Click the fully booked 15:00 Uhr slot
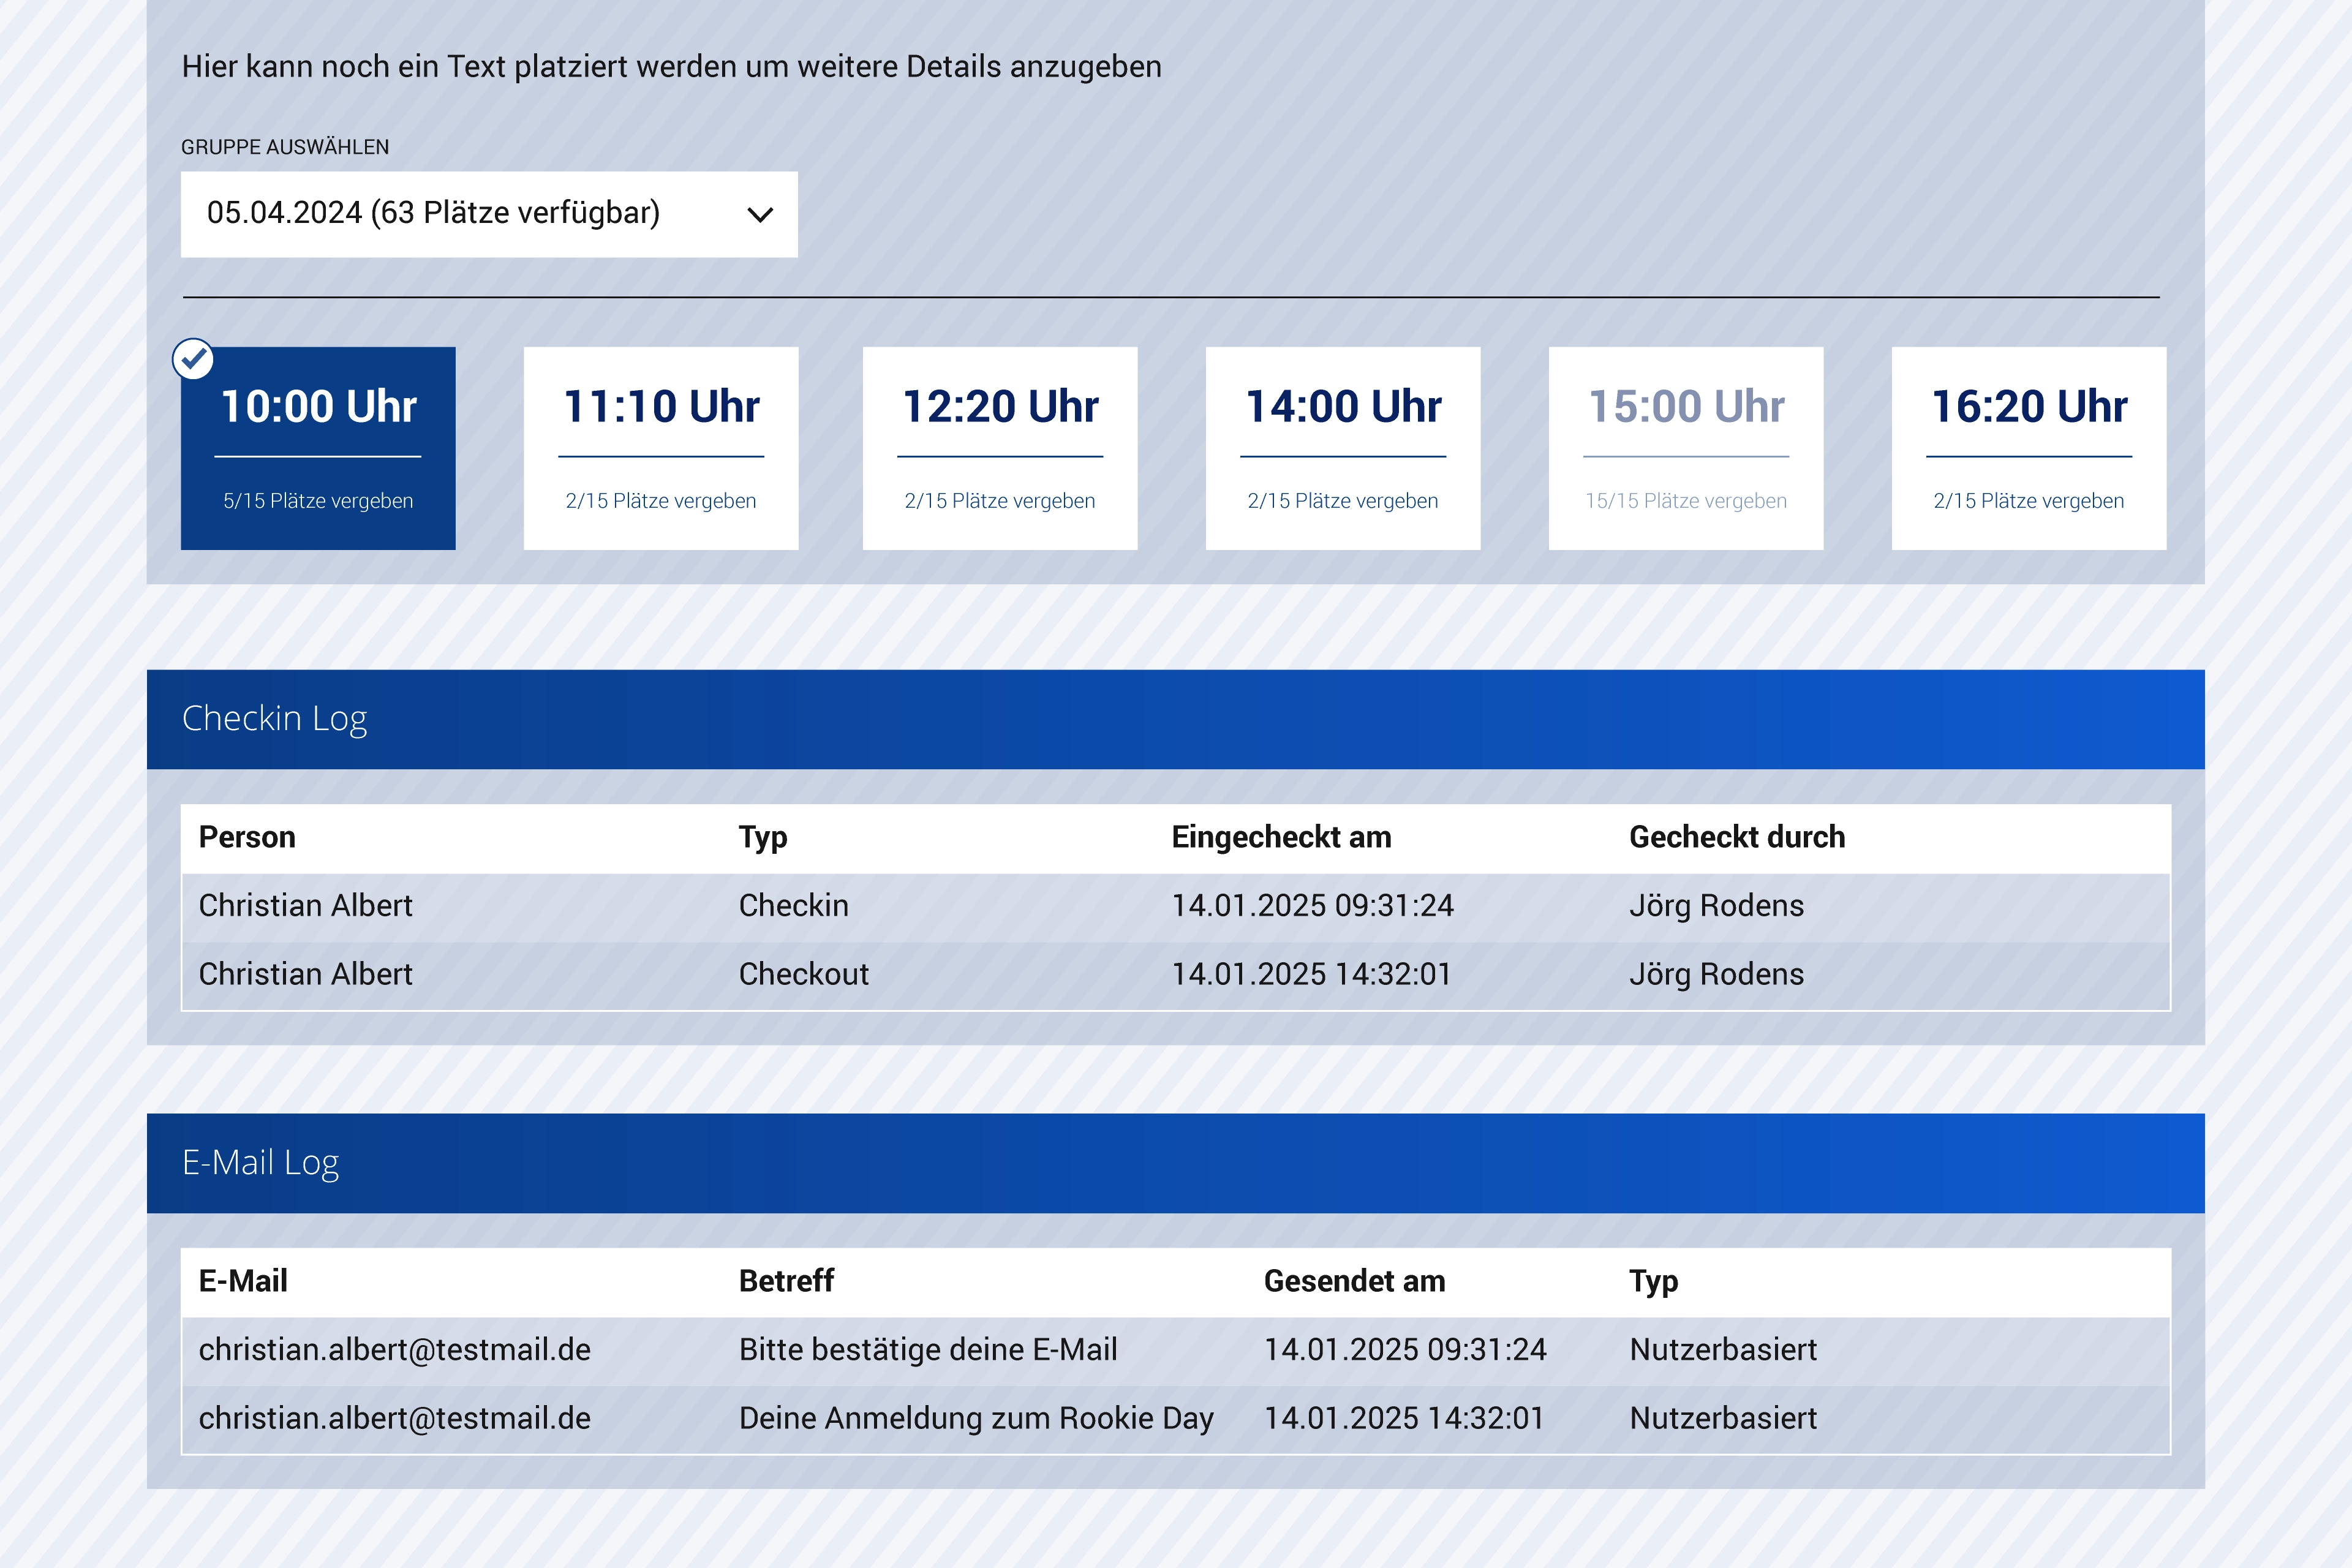 tap(1686, 449)
